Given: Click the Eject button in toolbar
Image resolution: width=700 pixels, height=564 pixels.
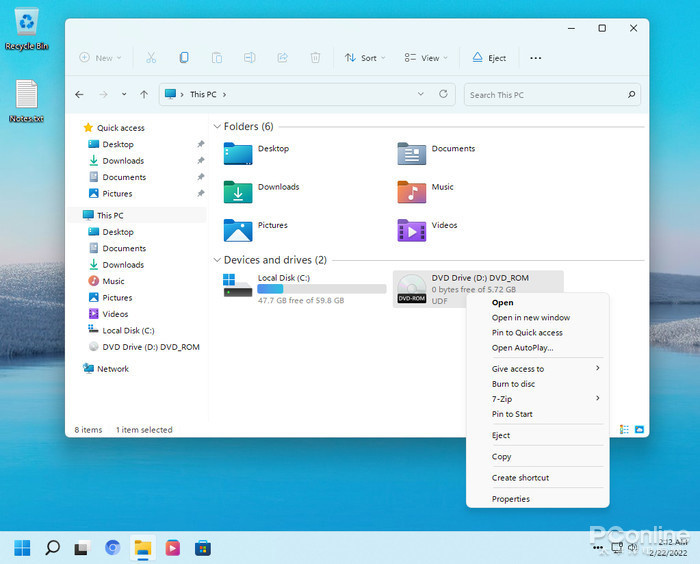Looking at the screenshot, I should tap(489, 58).
